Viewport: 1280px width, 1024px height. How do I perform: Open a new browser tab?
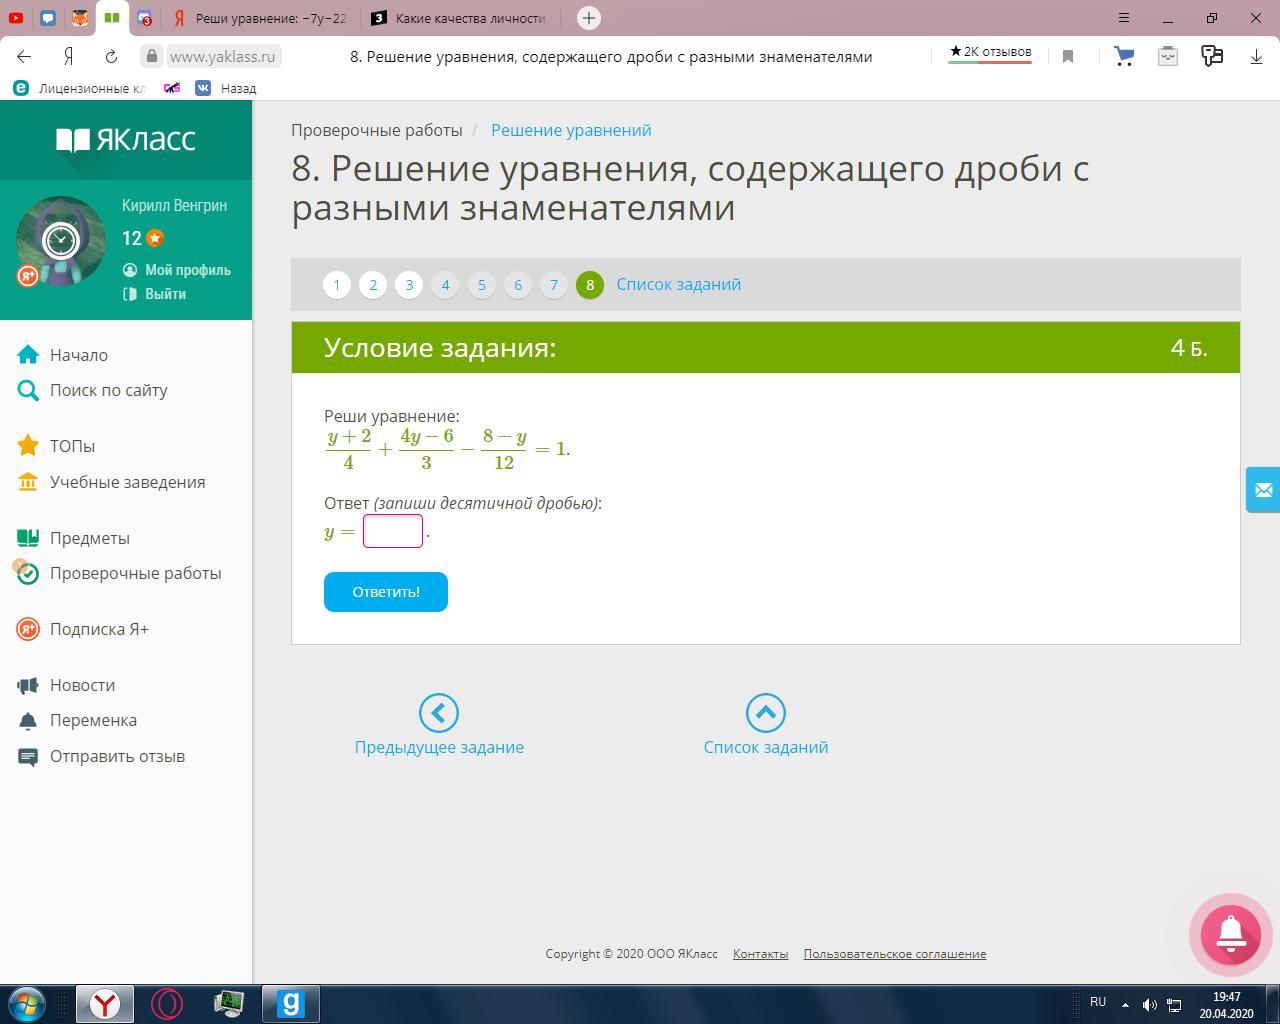tap(589, 18)
